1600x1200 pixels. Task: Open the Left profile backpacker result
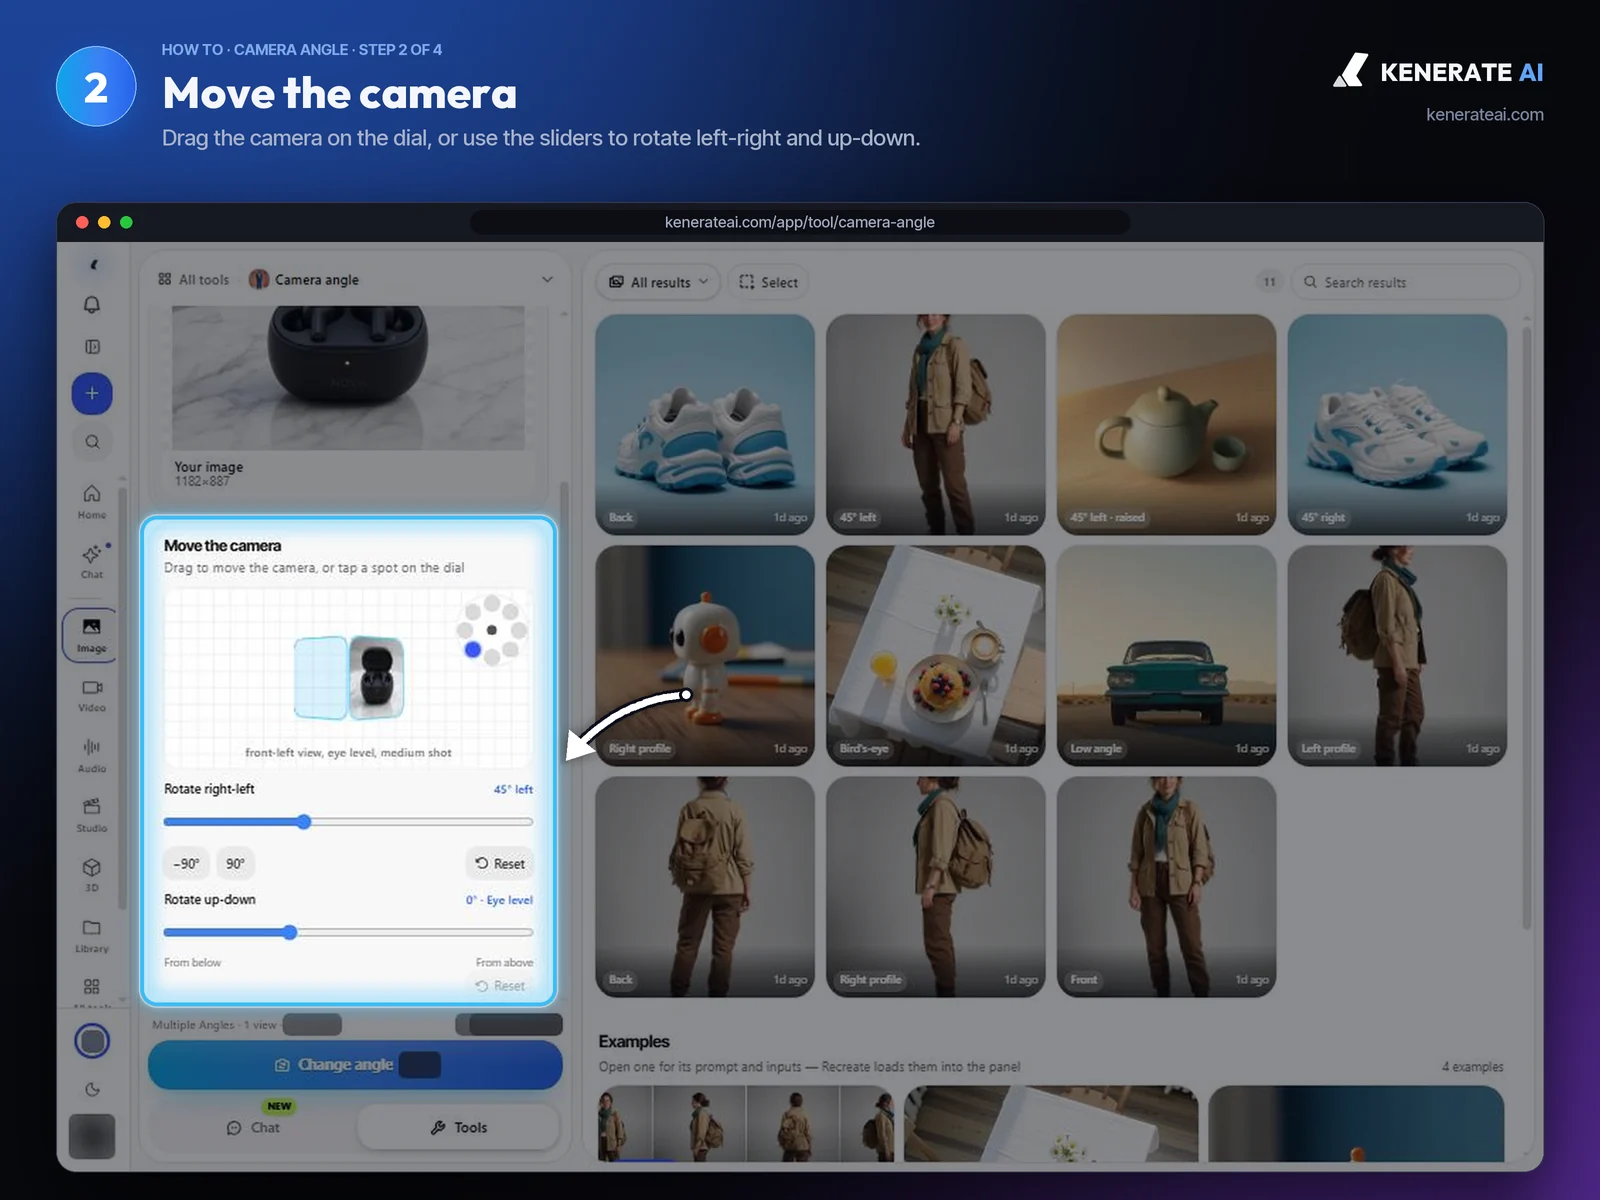(x=1397, y=655)
